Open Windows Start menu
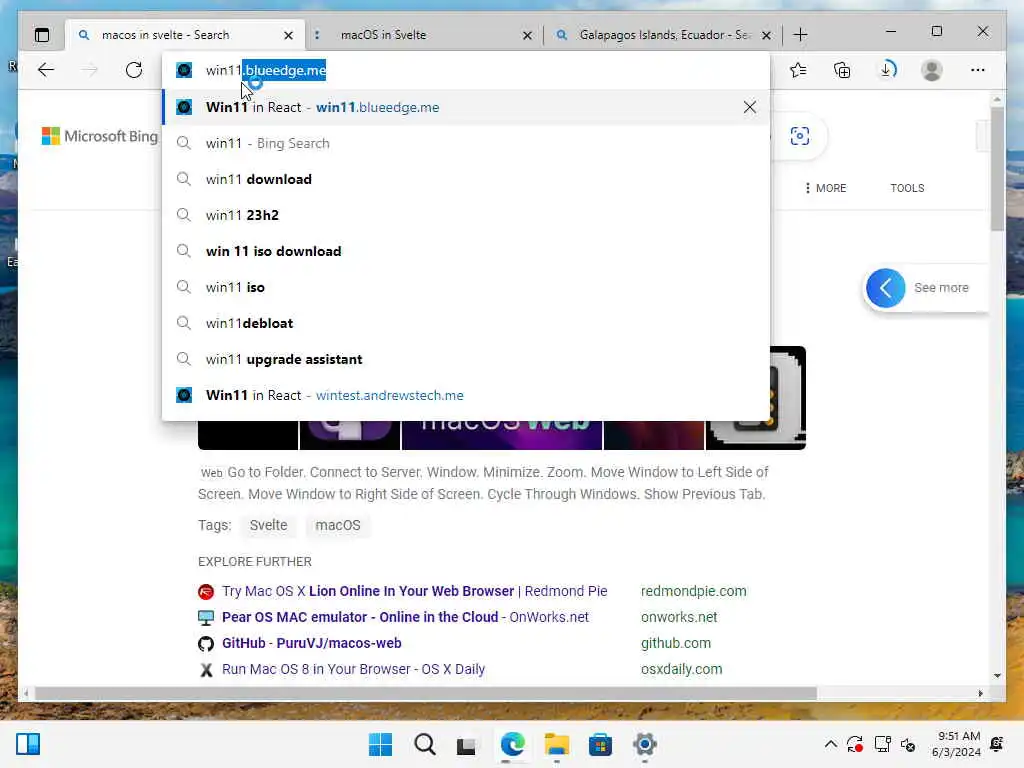This screenshot has height=768, width=1024. tap(380, 744)
